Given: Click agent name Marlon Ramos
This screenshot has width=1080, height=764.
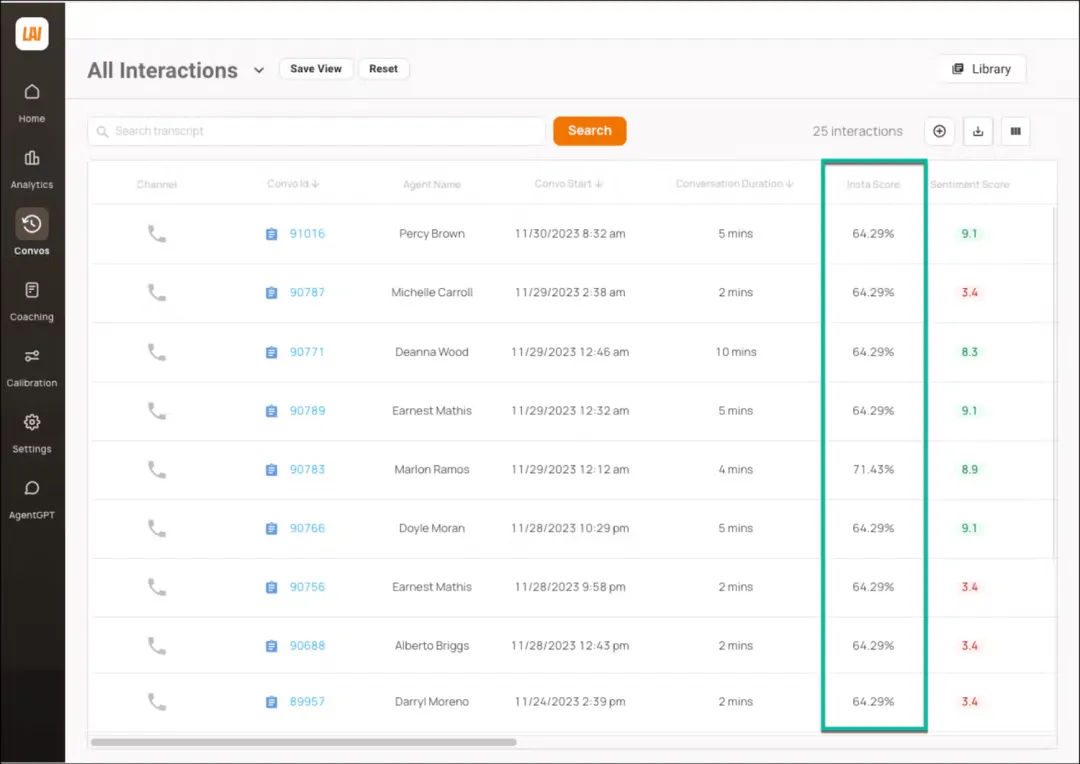Looking at the screenshot, I should click(432, 469).
